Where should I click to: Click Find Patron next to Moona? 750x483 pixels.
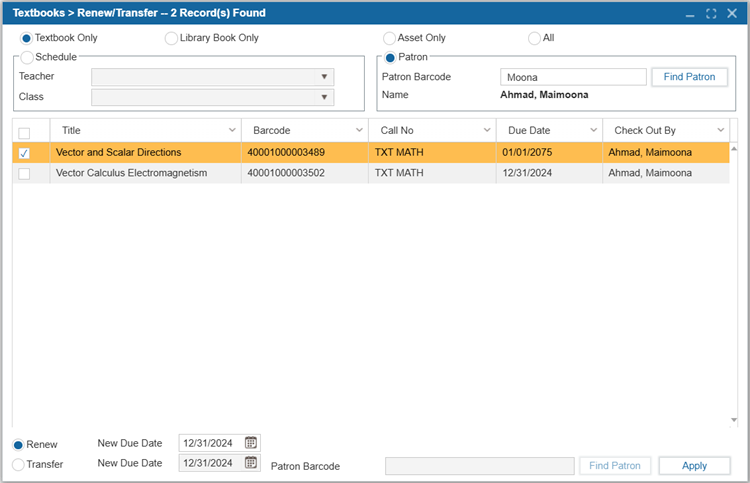[689, 77]
